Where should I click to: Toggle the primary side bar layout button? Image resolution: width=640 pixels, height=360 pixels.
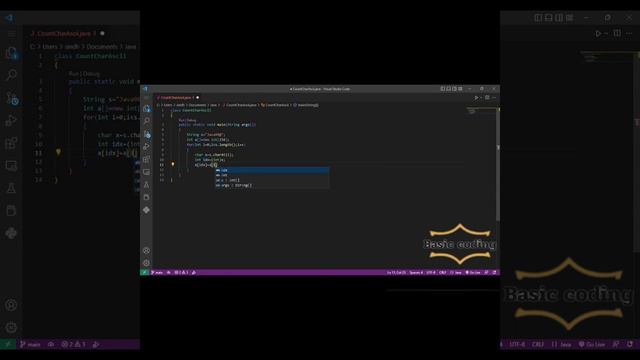click(x=442, y=89)
